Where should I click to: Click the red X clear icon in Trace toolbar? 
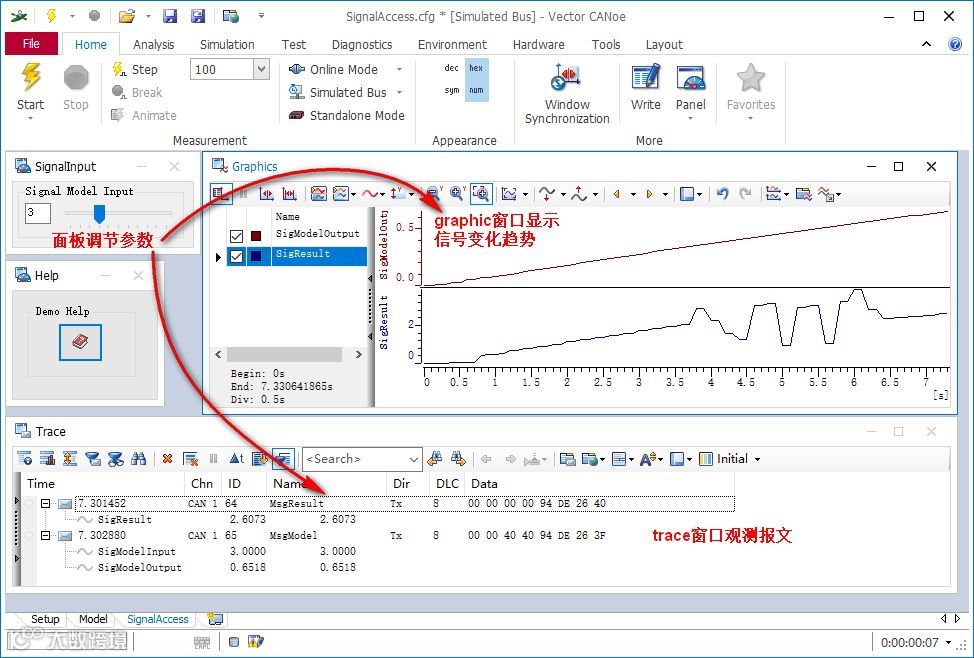click(167, 459)
